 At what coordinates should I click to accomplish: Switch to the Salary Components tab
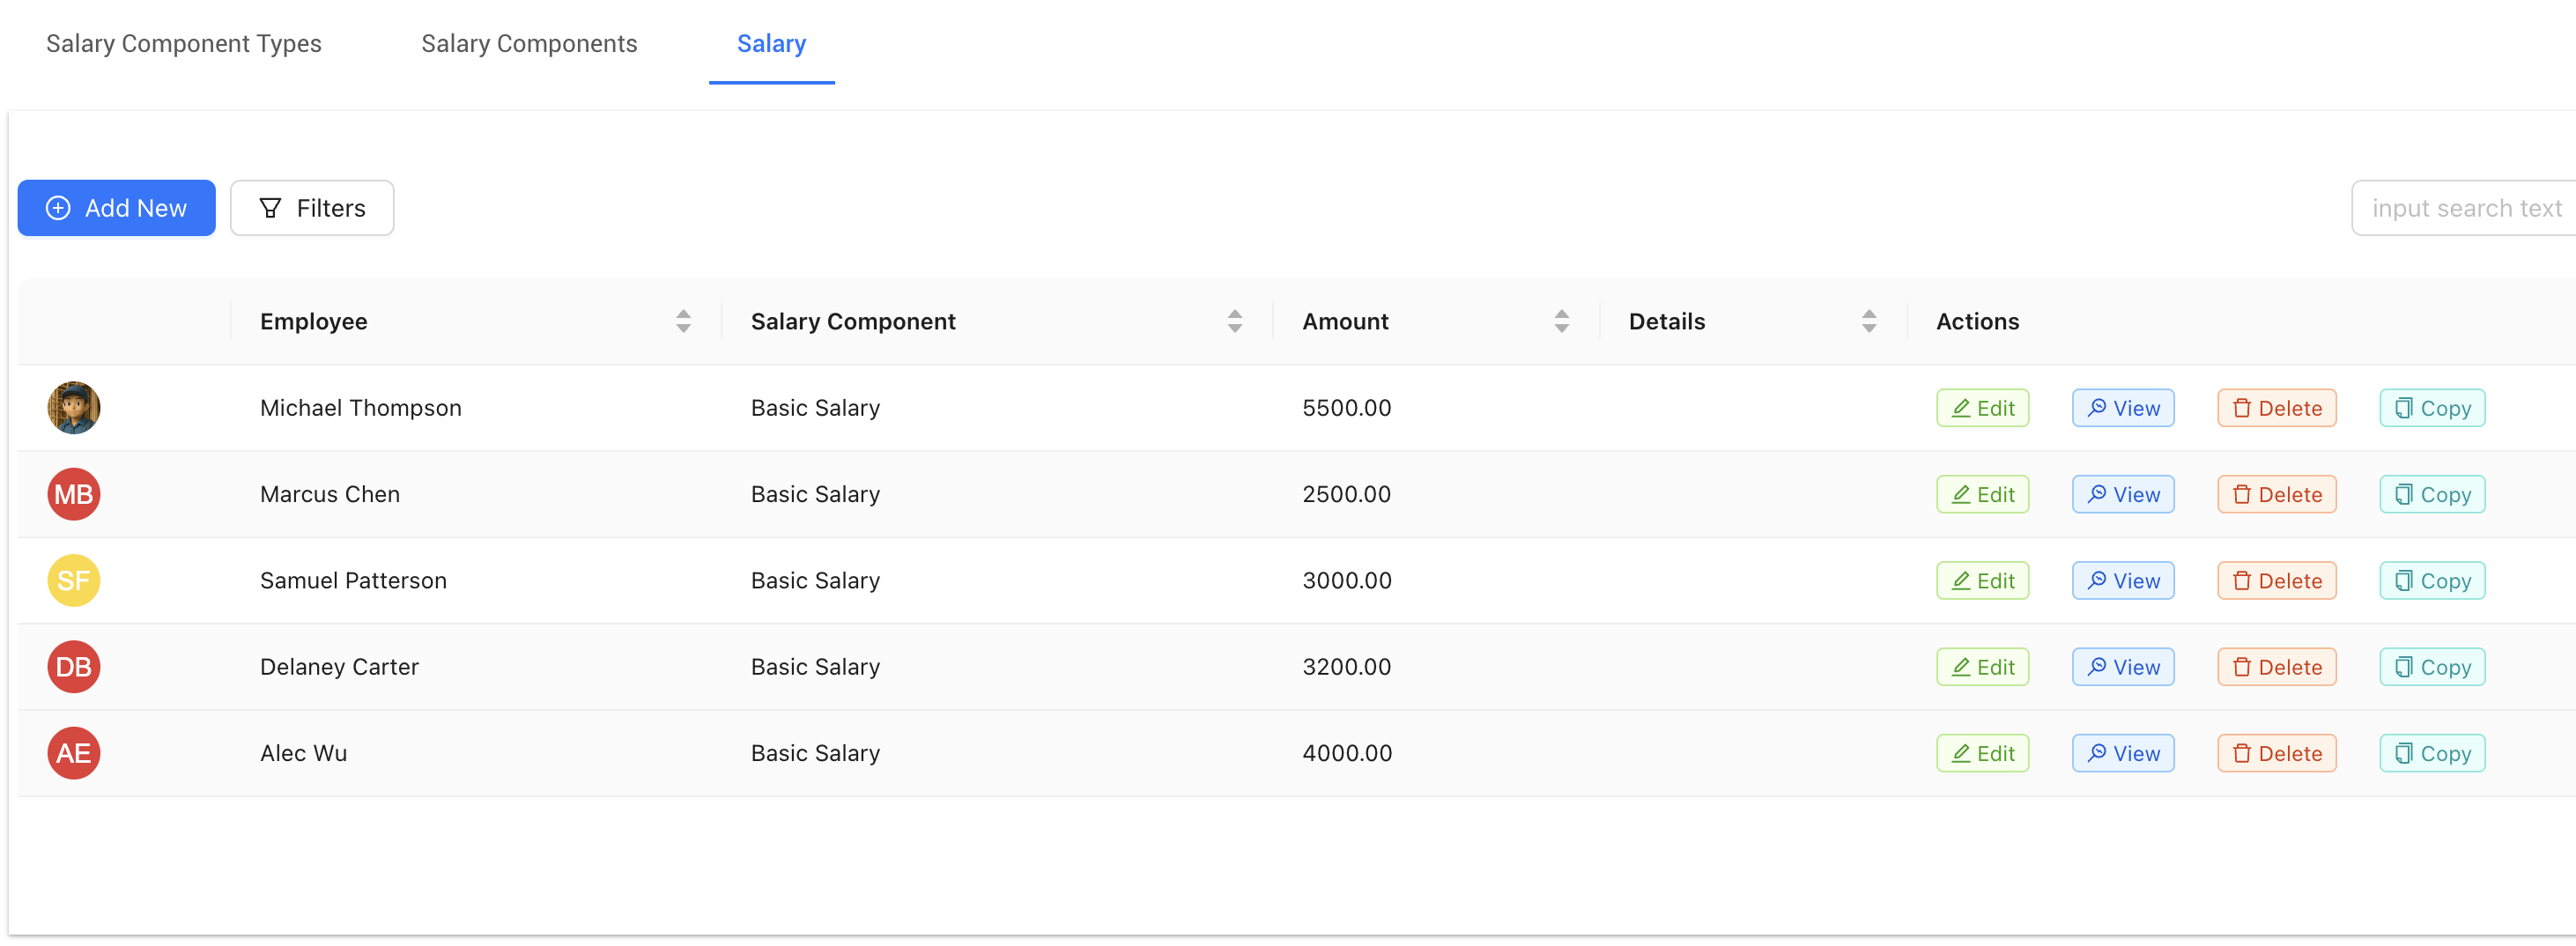529,43
